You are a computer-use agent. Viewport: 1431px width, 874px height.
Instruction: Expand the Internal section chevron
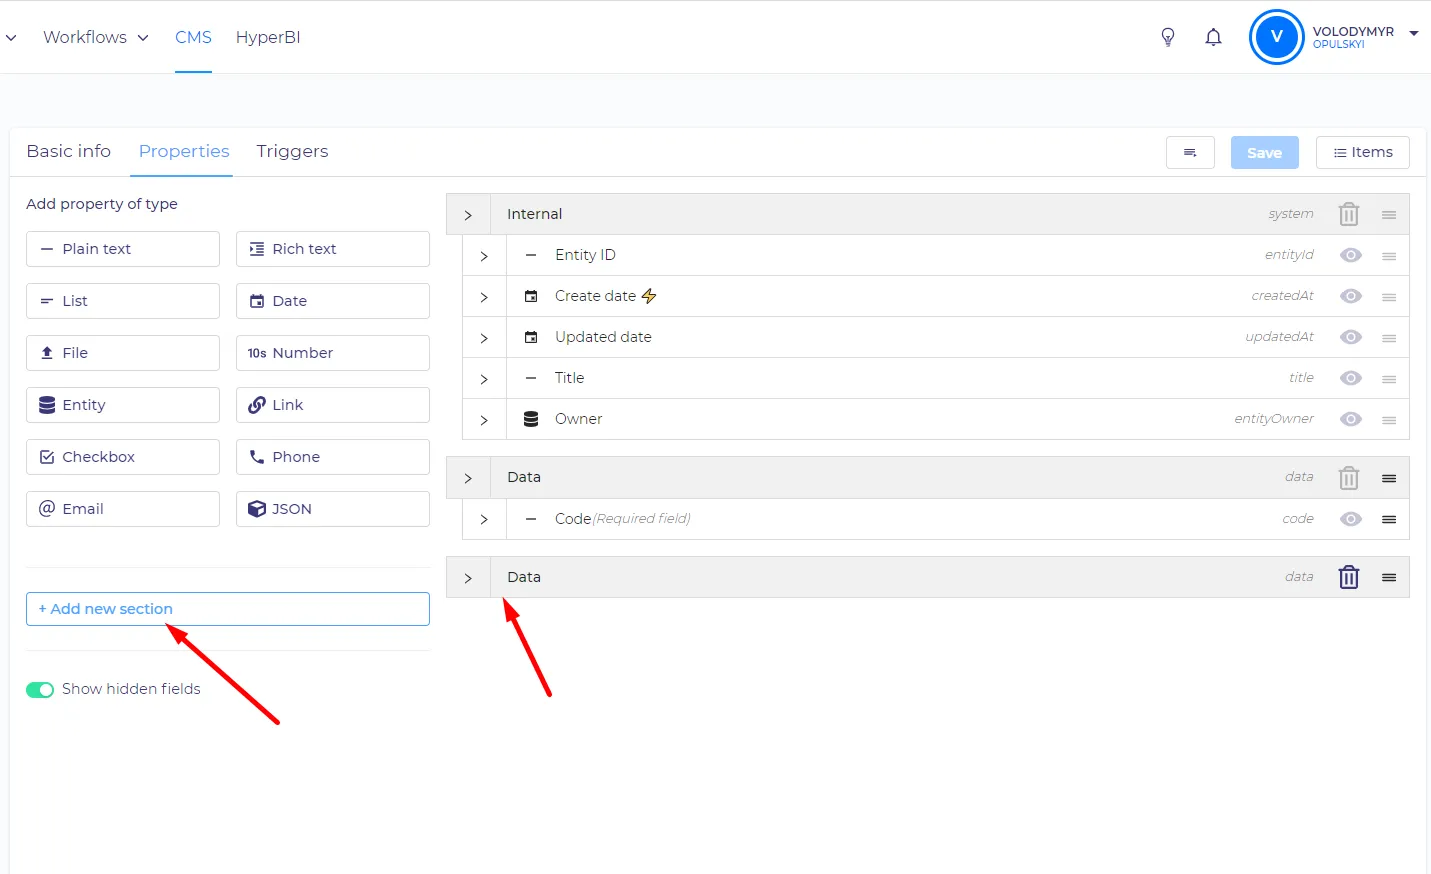[468, 215]
